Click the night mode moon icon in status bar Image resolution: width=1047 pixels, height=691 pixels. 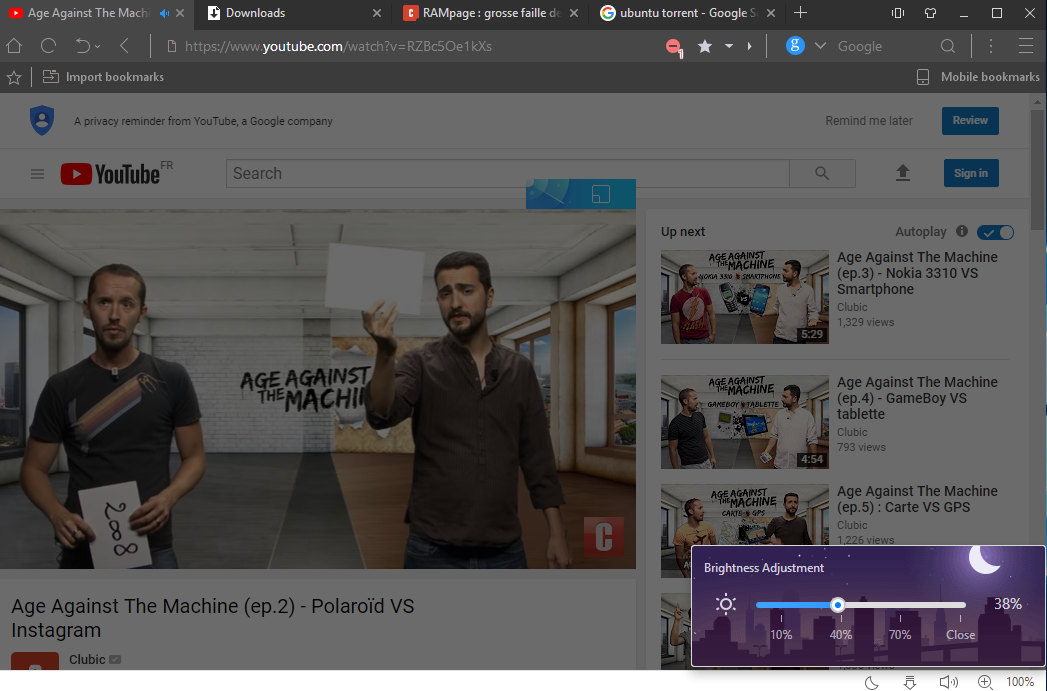[x=871, y=681]
